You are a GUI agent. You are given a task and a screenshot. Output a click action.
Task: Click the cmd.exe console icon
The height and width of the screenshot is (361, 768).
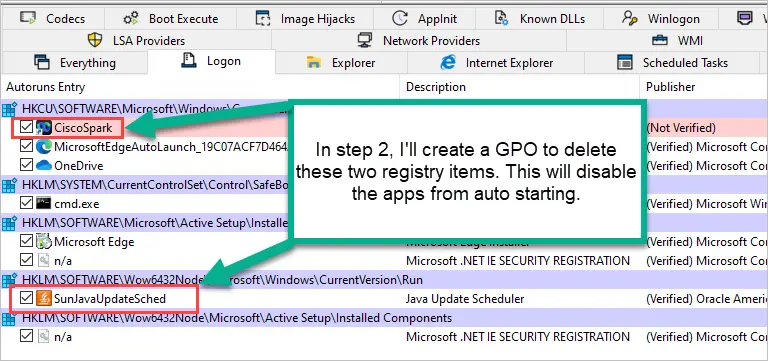click(44, 203)
